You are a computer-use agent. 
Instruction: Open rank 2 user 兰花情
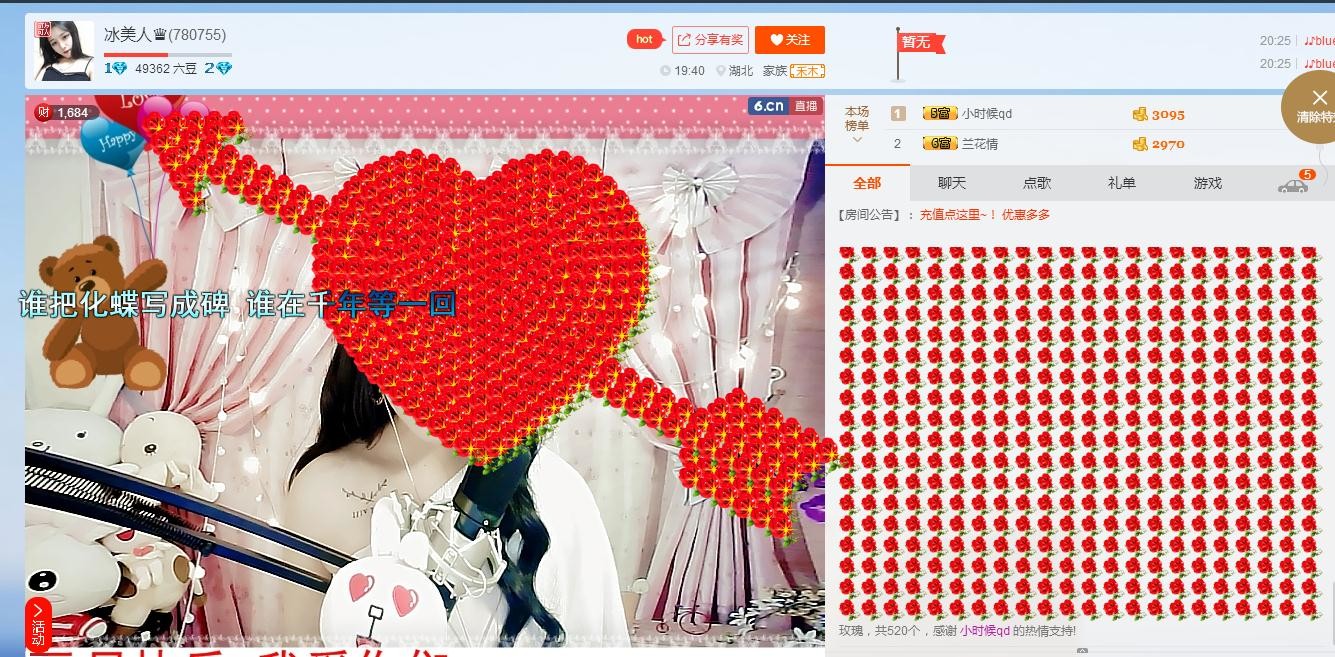tap(980, 144)
